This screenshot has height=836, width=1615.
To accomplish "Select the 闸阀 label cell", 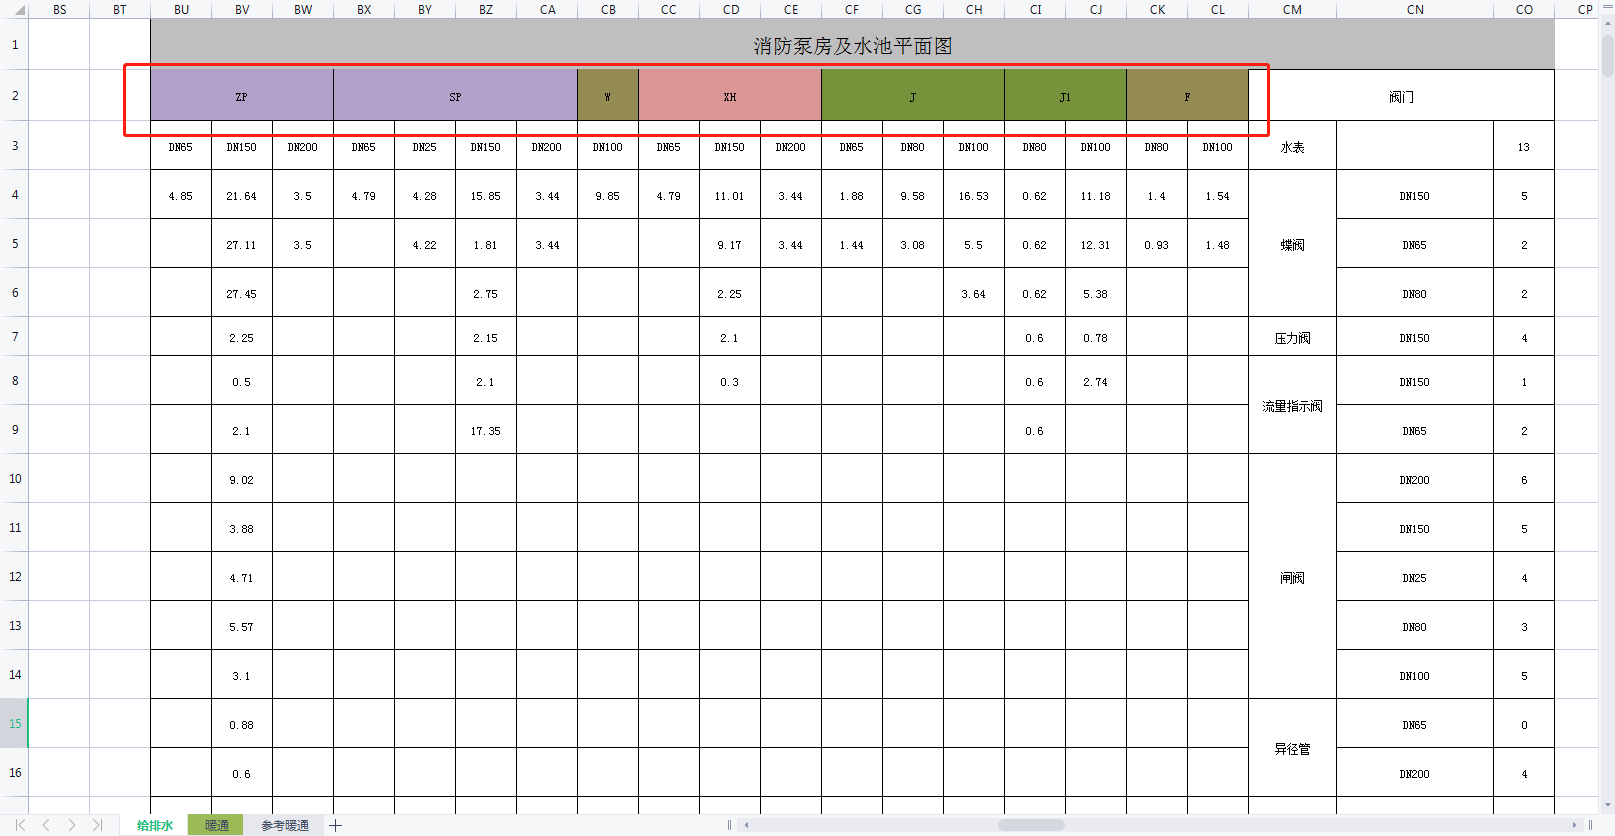I will click(1292, 577).
